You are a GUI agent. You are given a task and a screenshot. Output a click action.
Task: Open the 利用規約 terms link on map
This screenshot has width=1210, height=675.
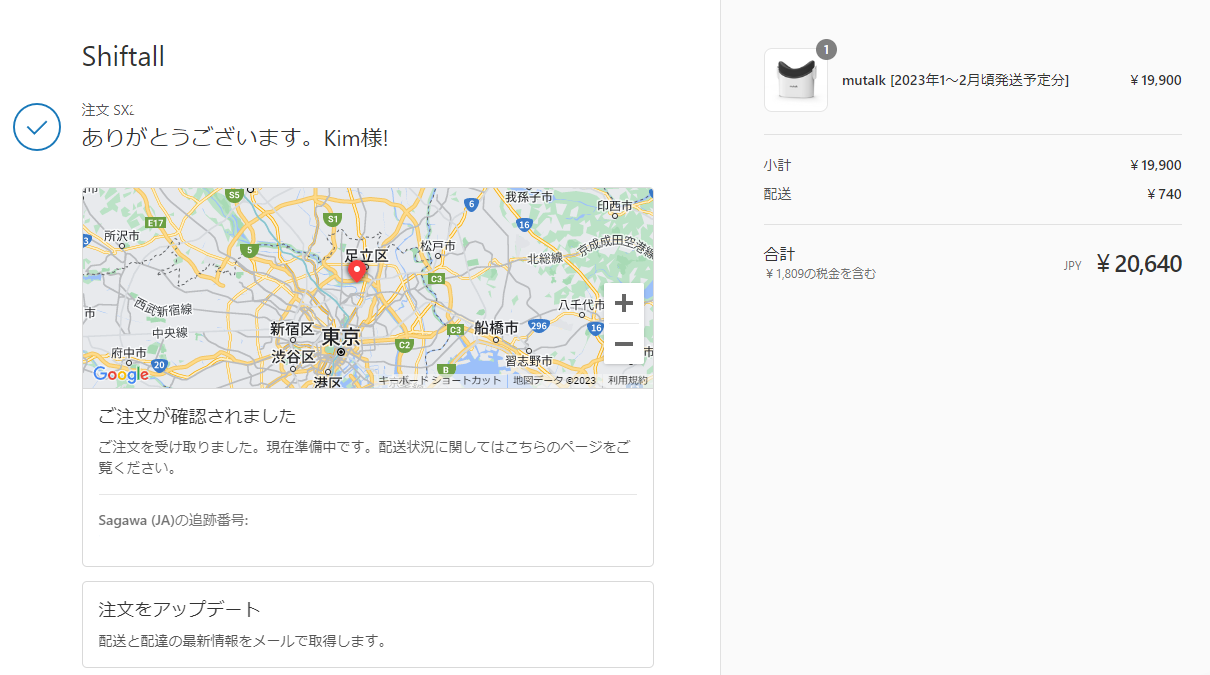click(x=628, y=380)
